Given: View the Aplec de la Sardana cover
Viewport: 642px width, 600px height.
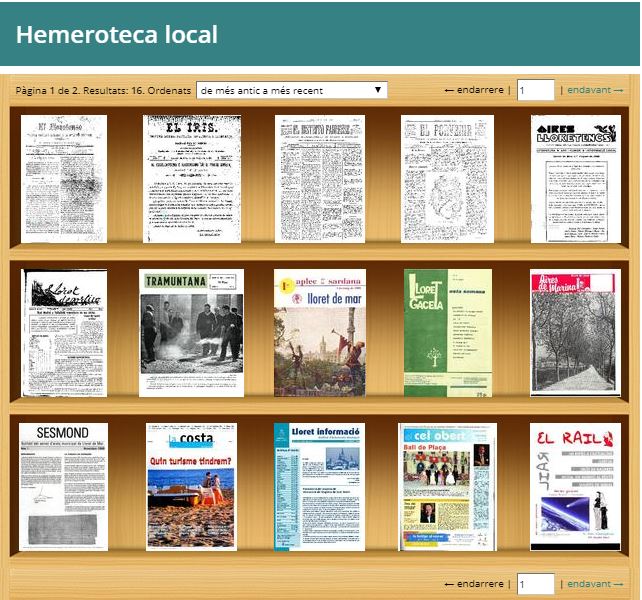Looking at the screenshot, I should click(x=319, y=333).
